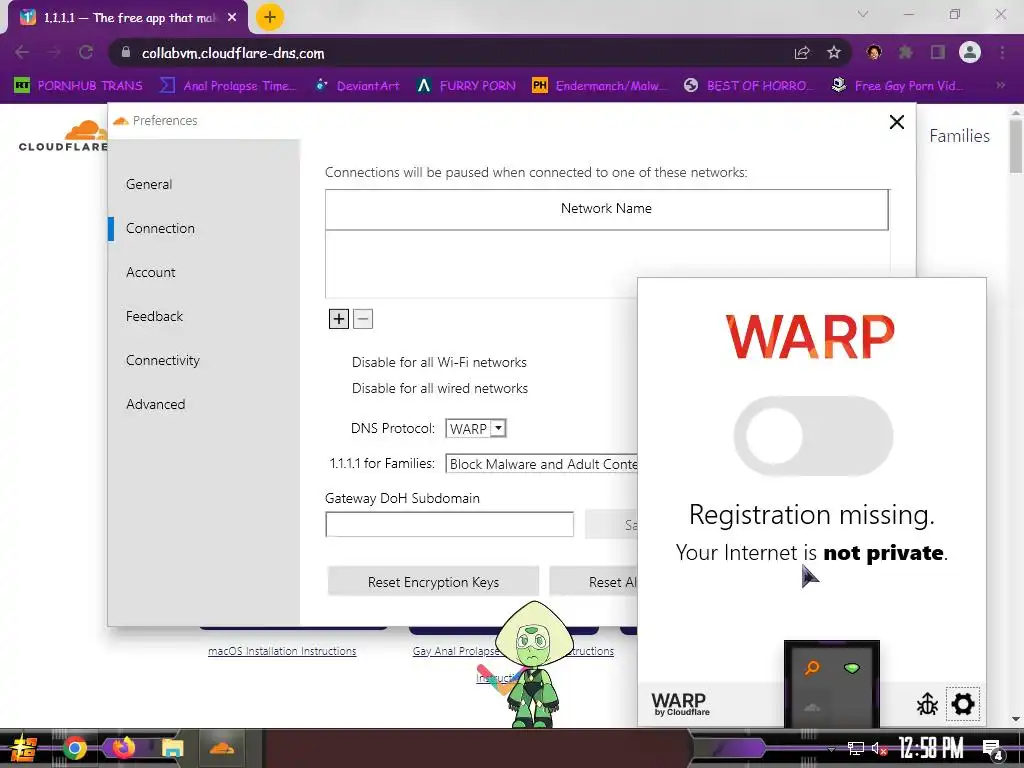The image size is (1024, 768).
Task: Click the browser back arrow
Action: pos(22,52)
